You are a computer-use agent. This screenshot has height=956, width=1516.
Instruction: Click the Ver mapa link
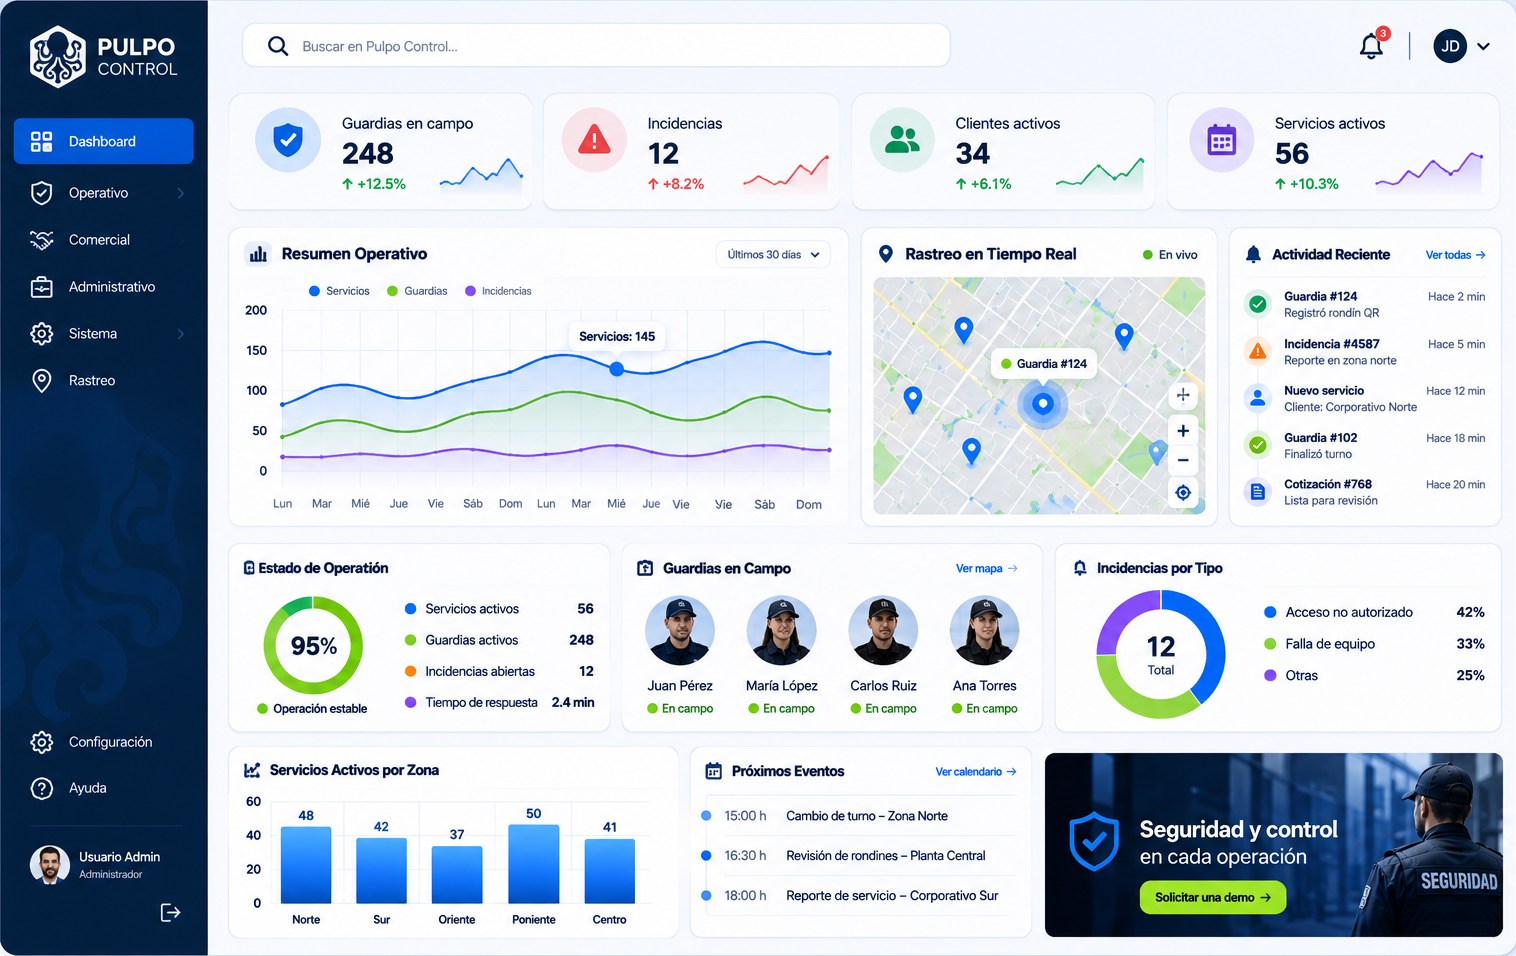tap(986, 568)
